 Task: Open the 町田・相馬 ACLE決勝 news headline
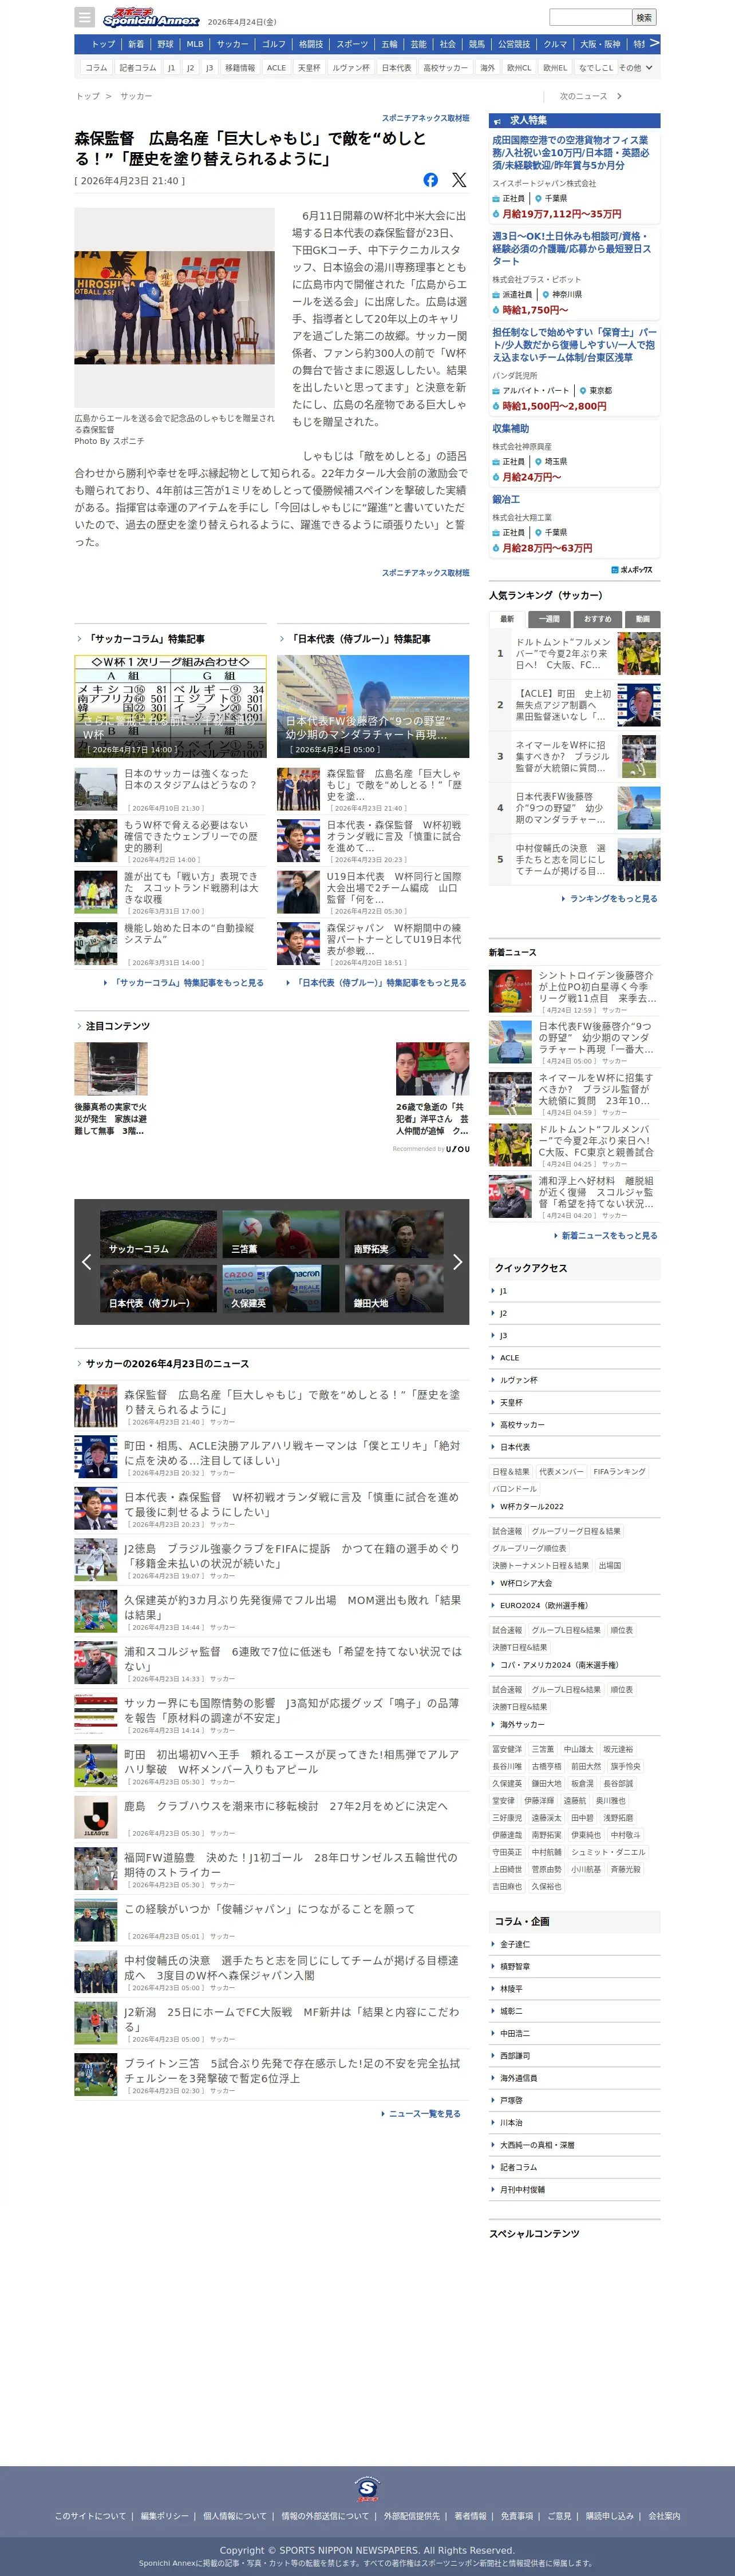point(292,1453)
